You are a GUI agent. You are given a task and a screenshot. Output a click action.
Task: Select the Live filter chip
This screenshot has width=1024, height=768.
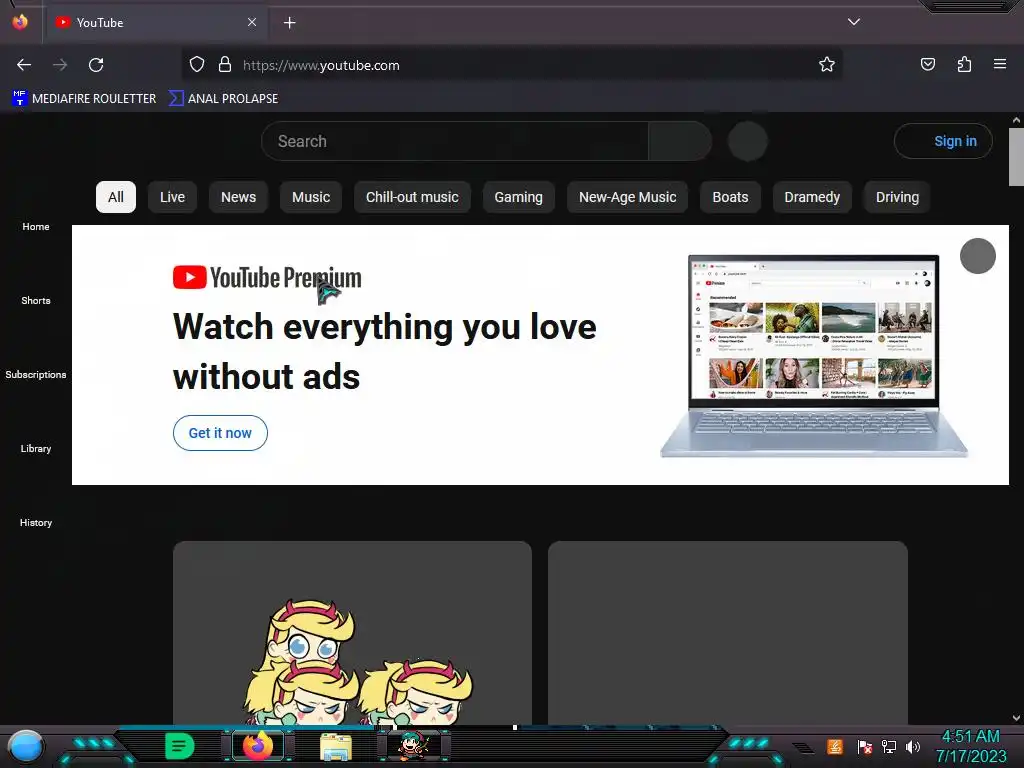click(172, 197)
